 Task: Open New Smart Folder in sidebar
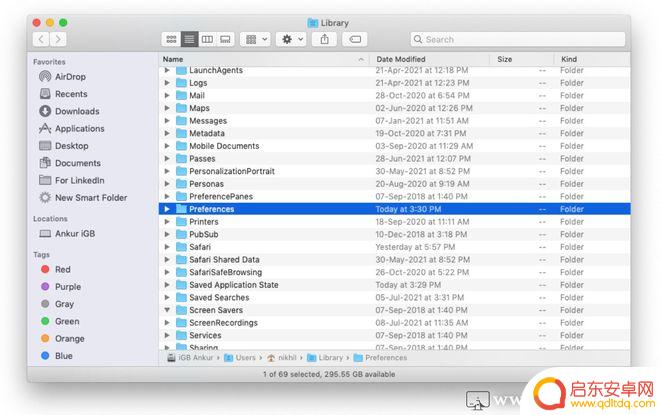coord(83,197)
